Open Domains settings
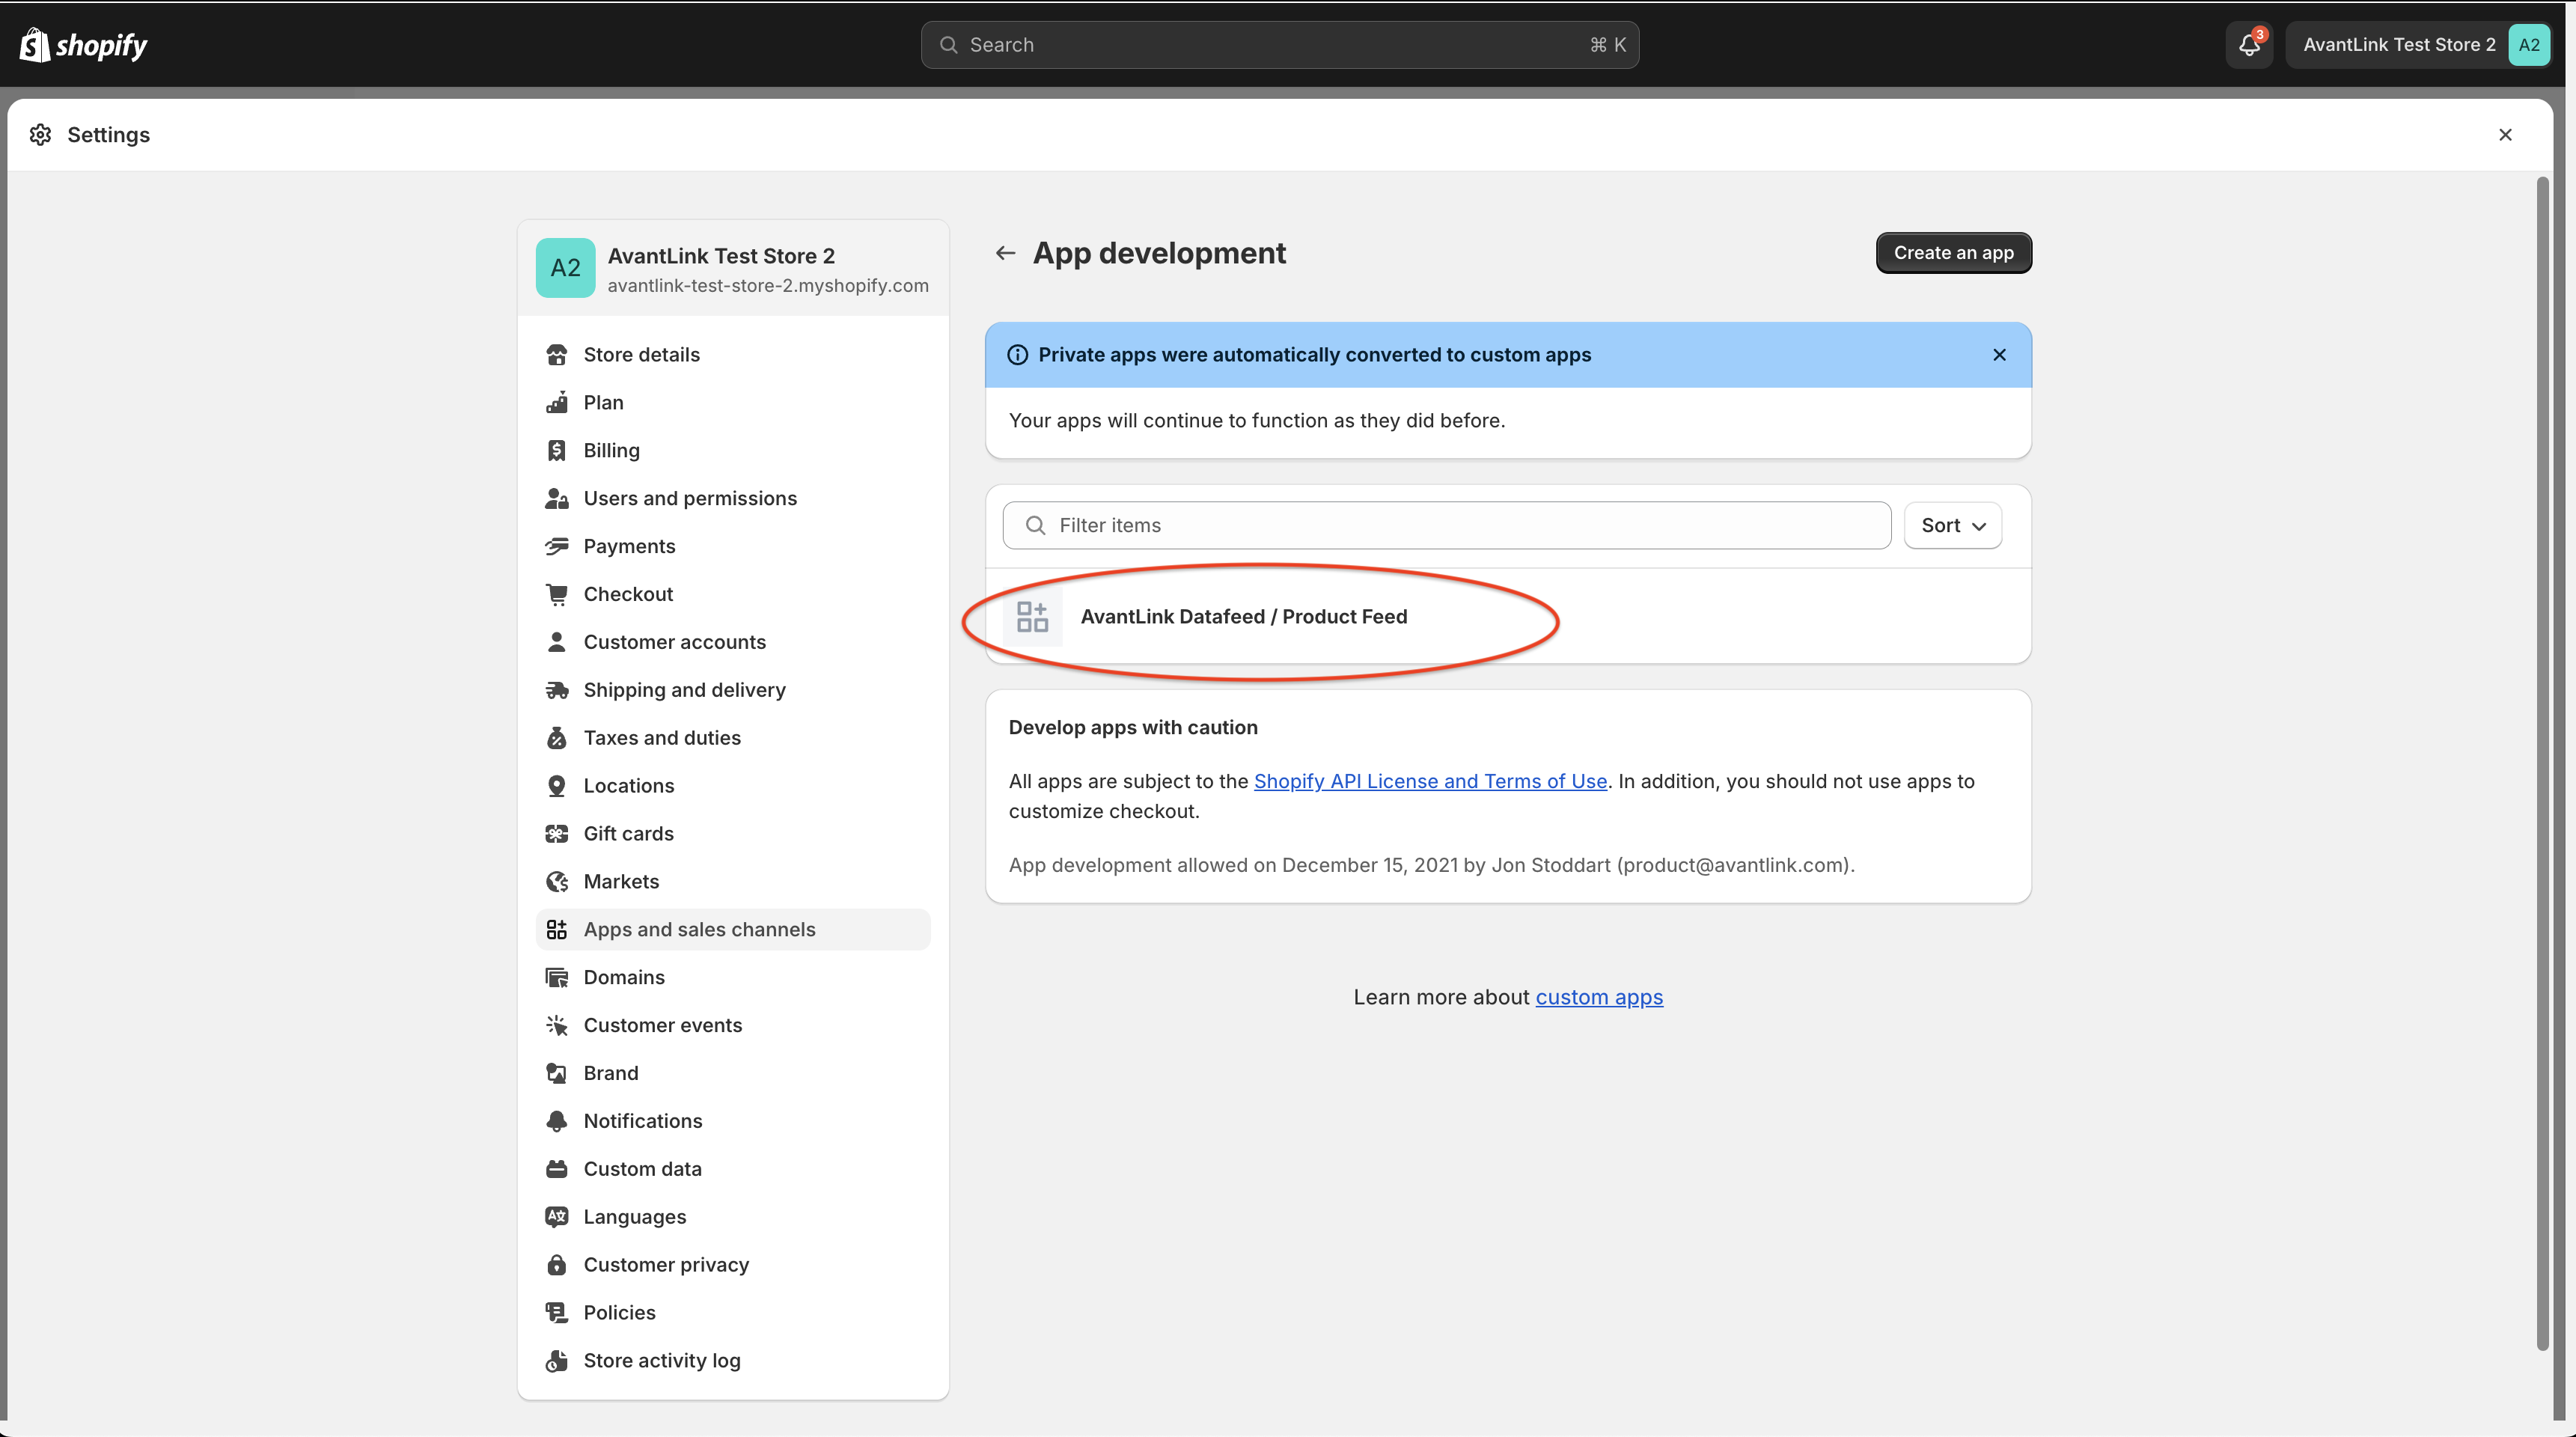This screenshot has height=1437, width=2576. pos(733,978)
